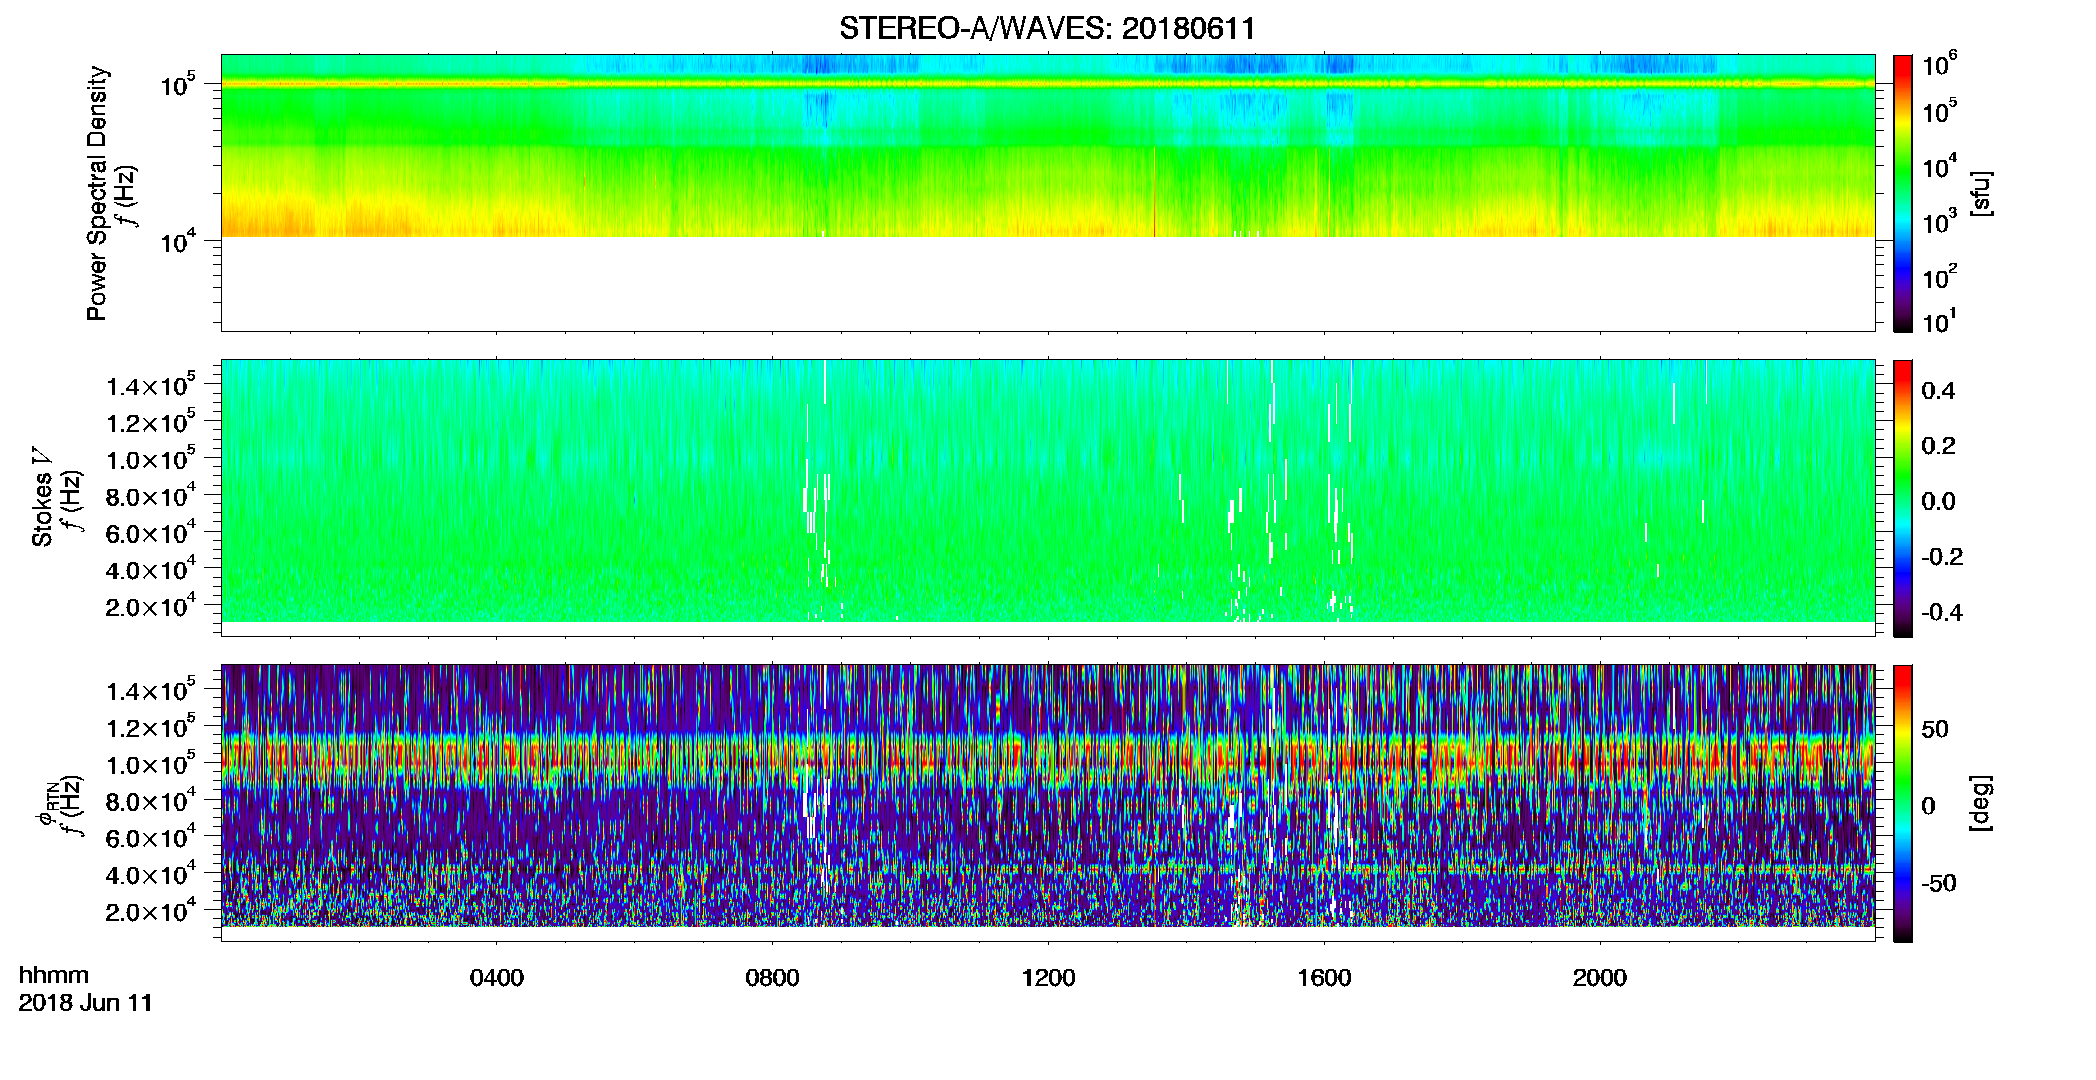
Task: Click 4.0×10^4 tick in Stokes V panel
Action: (150, 570)
